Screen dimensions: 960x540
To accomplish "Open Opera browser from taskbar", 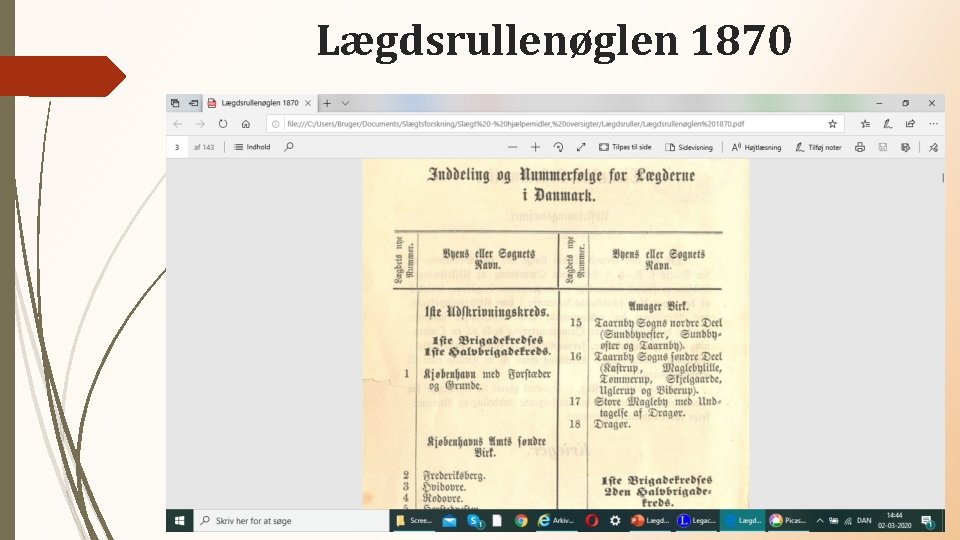I will (591, 520).
